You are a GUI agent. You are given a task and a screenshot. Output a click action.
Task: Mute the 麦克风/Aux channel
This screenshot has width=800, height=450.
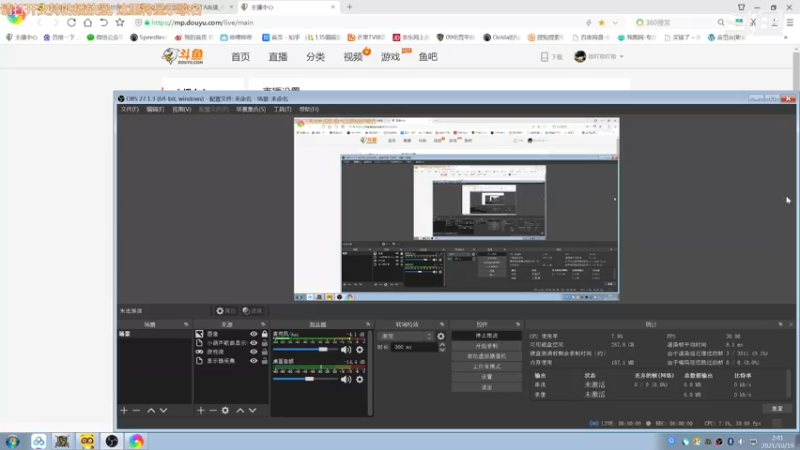pyautogui.click(x=346, y=349)
